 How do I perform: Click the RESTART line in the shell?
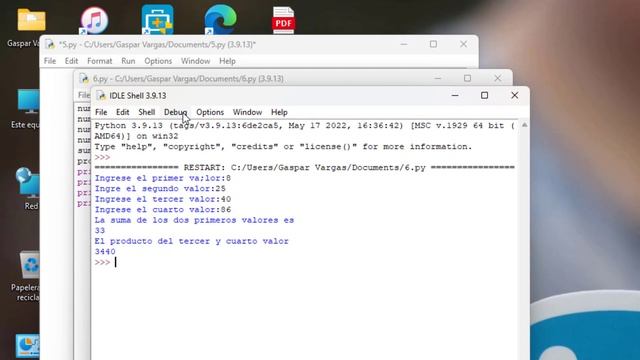coord(304,168)
